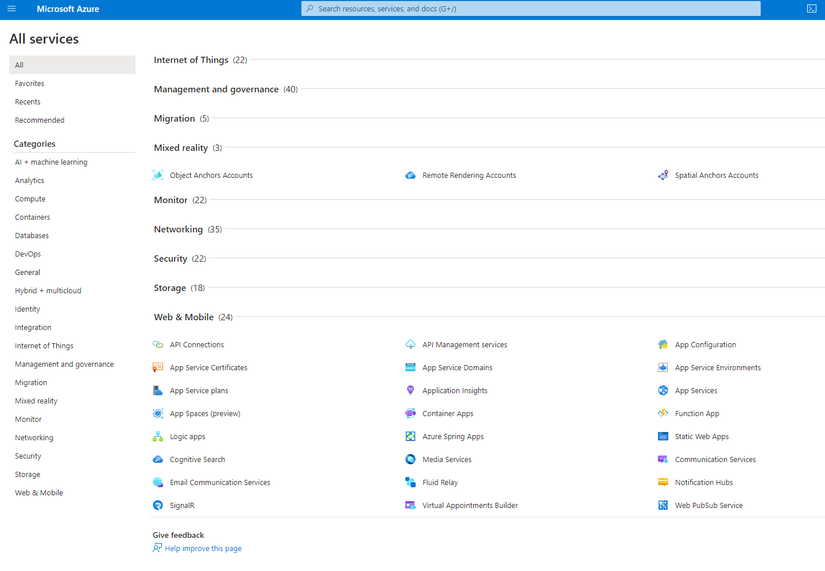Click the Application Insights bulb icon
The width and height of the screenshot is (825, 571).
pos(410,390)
